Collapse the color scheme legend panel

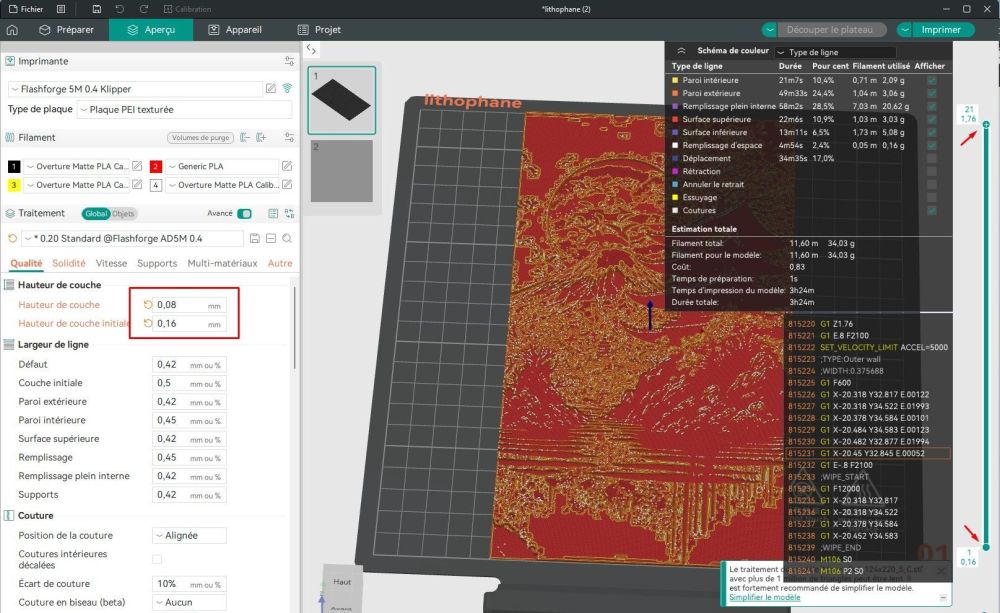[681, 51]
